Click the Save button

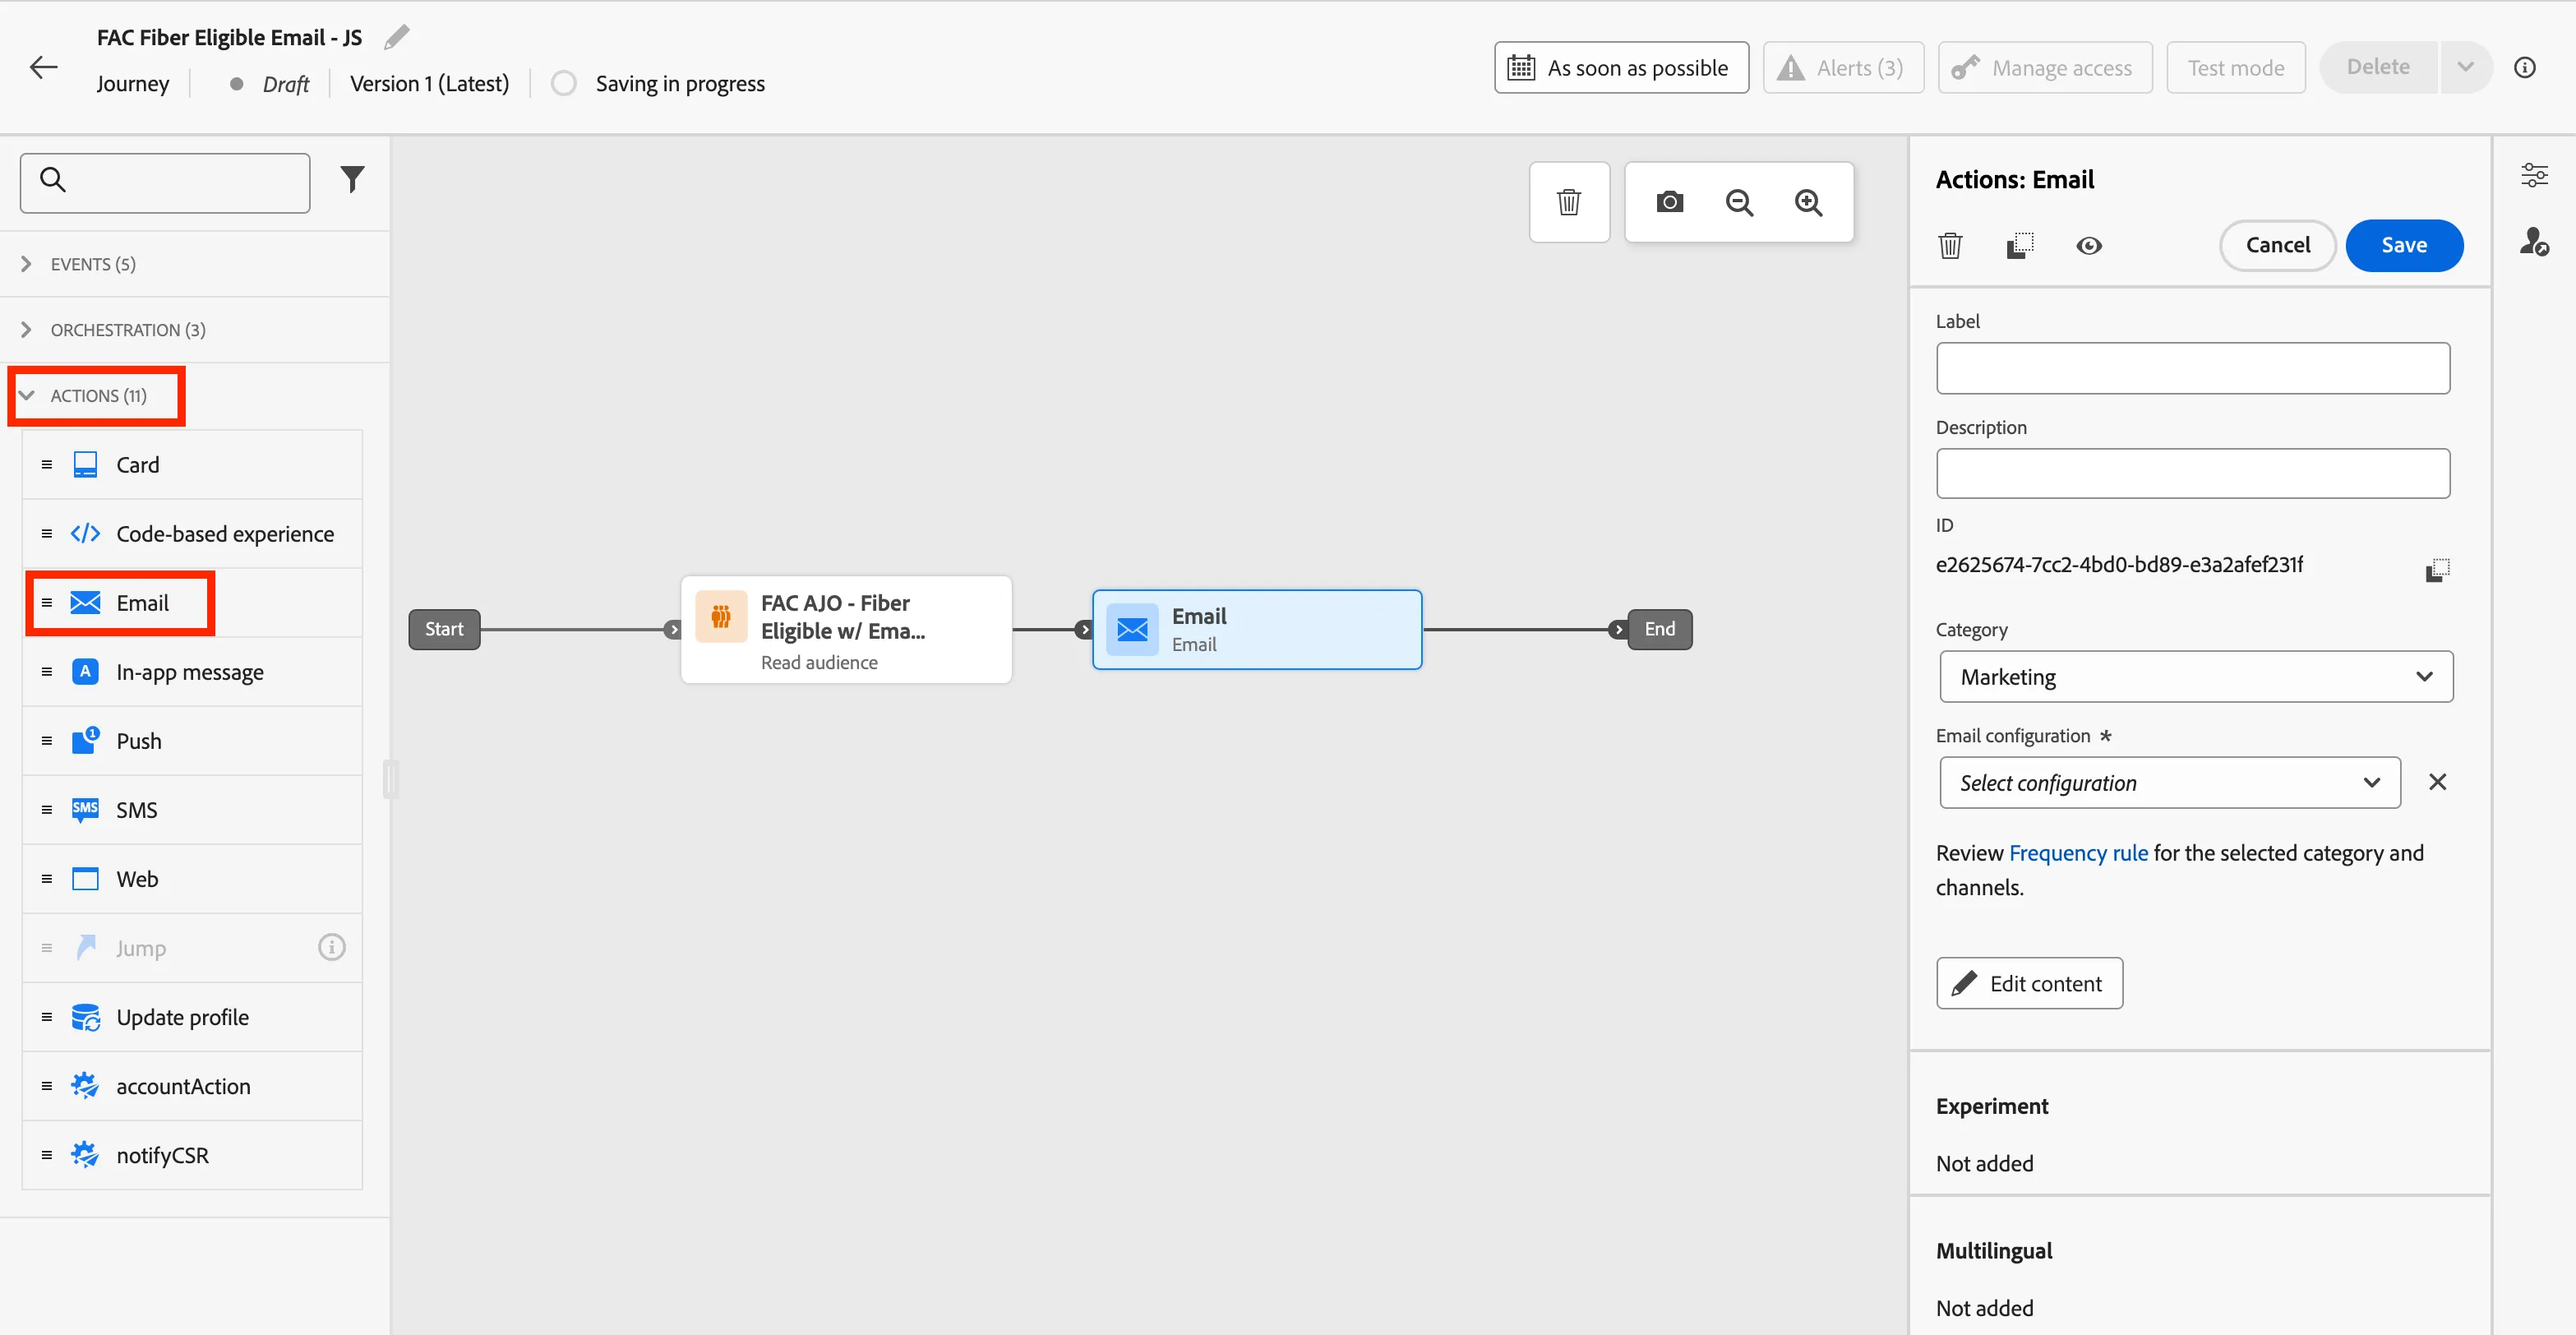pos(2404,245)
